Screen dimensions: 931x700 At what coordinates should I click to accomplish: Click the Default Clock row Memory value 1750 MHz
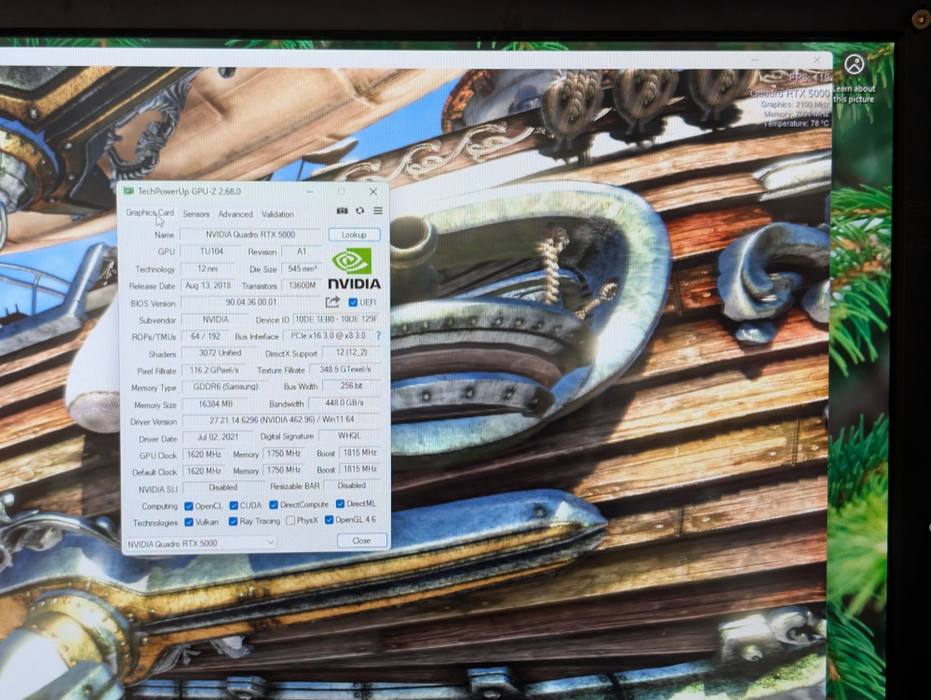pyautogui.click(x=284, y=470)
